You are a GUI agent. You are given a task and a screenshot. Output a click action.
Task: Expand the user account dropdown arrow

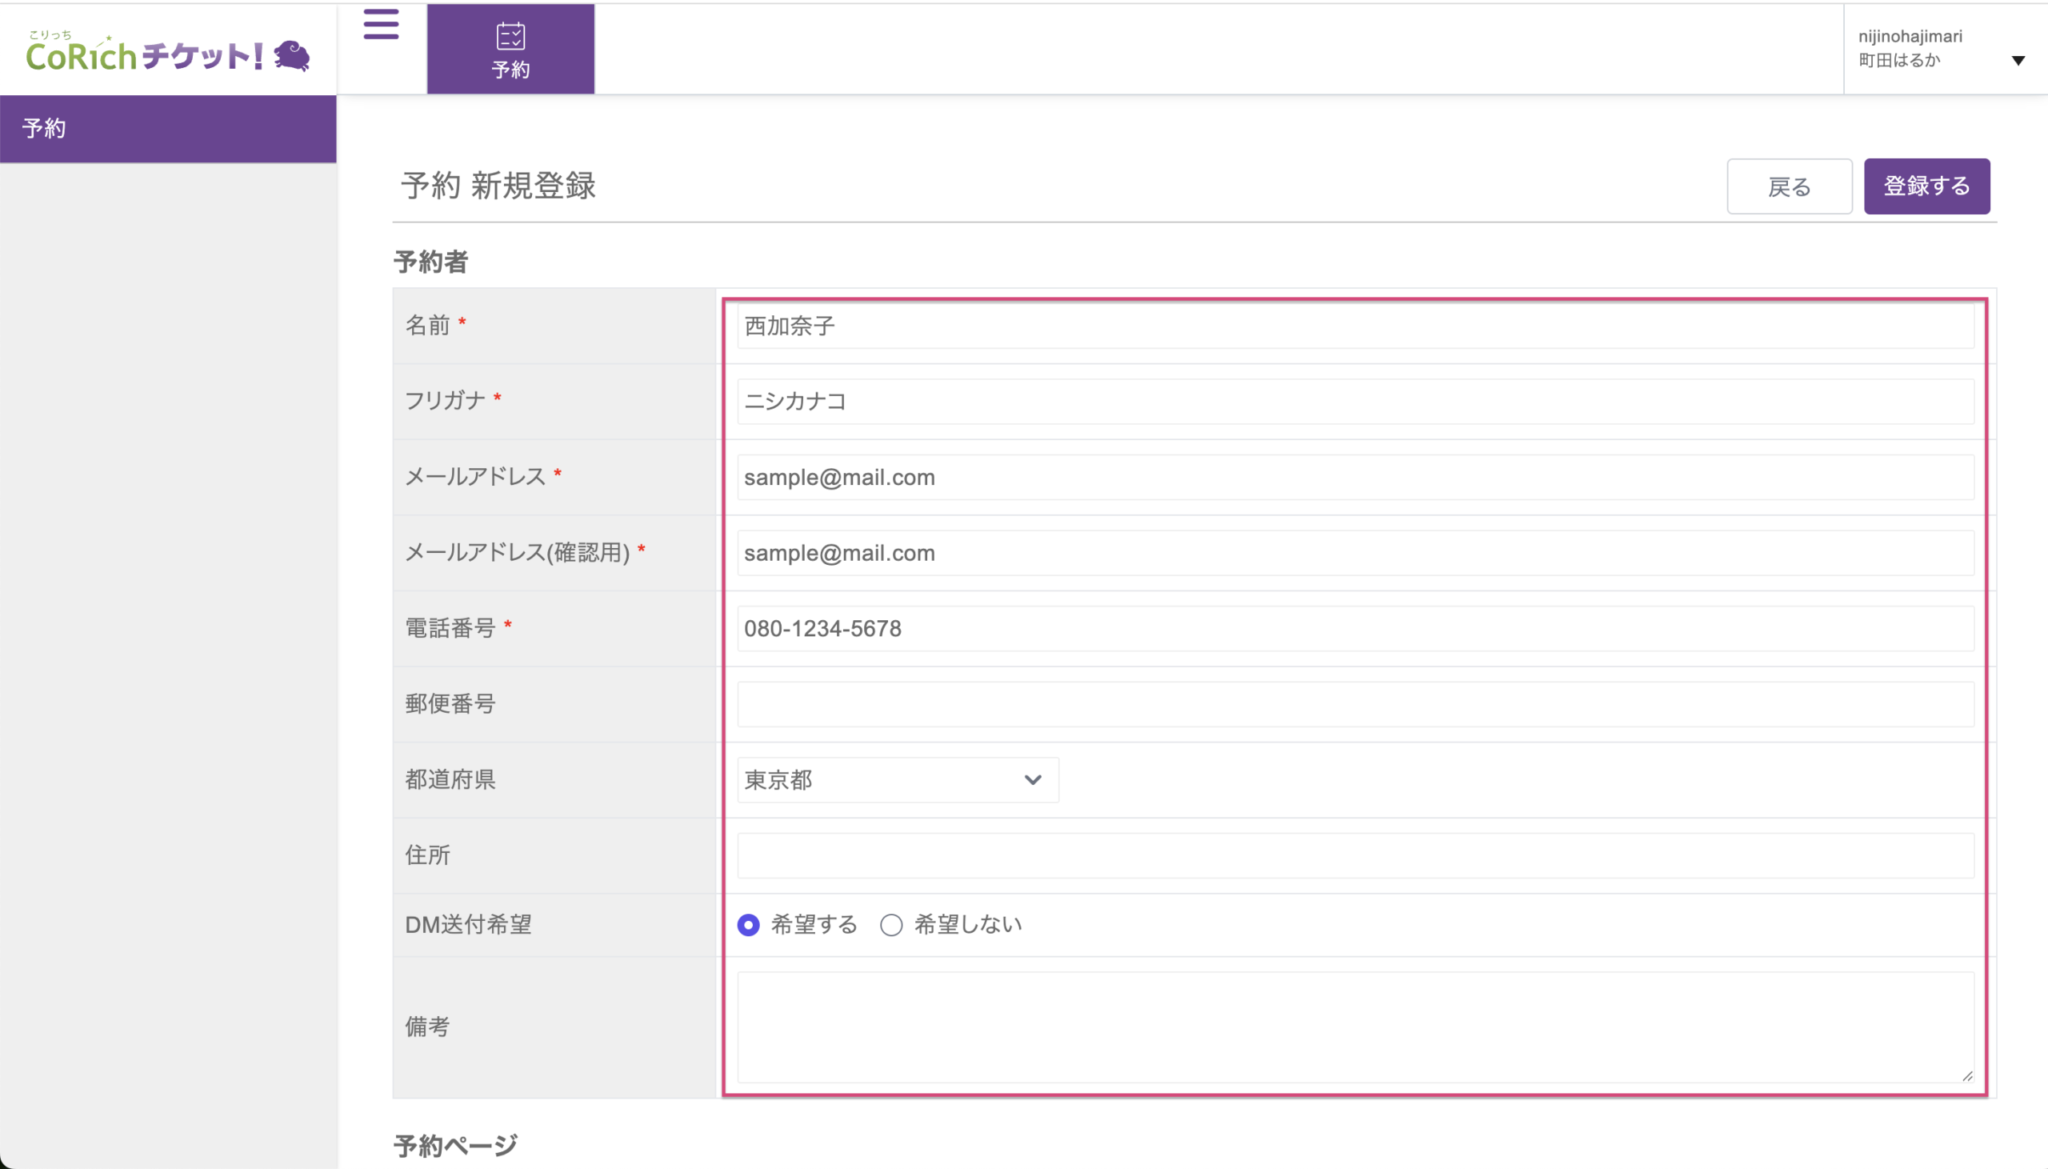click(2018, 60)
